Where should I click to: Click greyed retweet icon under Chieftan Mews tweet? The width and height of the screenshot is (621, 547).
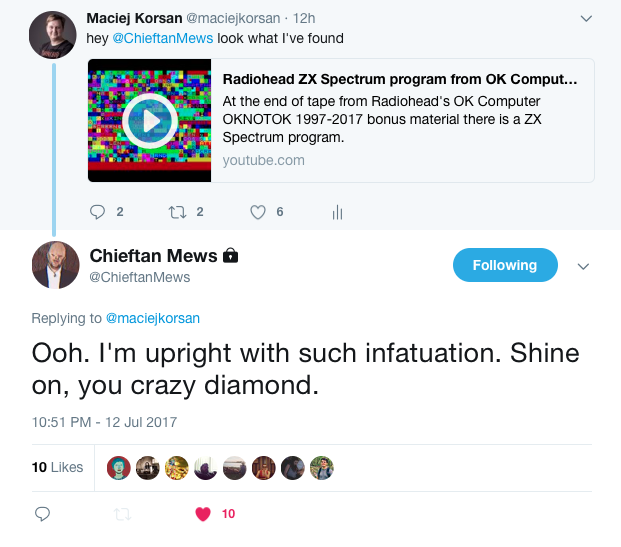point(122,514)
